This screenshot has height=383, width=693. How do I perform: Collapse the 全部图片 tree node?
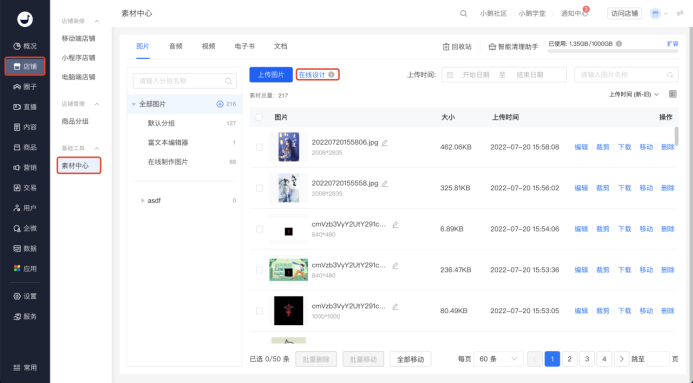click(134, 104)
